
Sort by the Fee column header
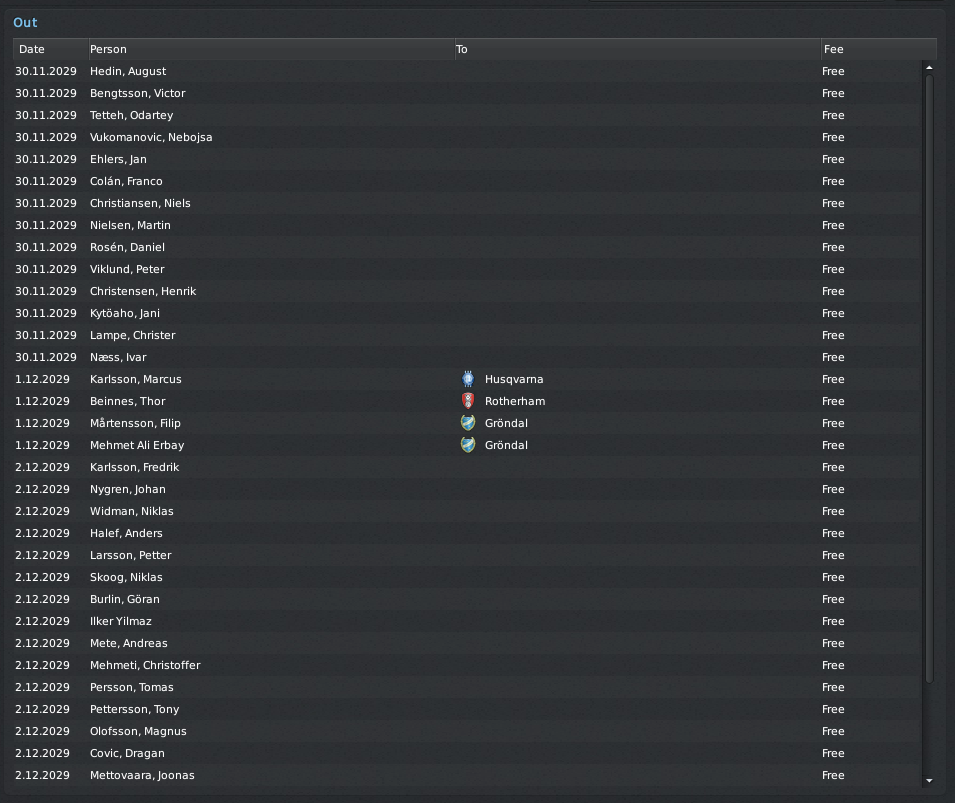(879, 49)
